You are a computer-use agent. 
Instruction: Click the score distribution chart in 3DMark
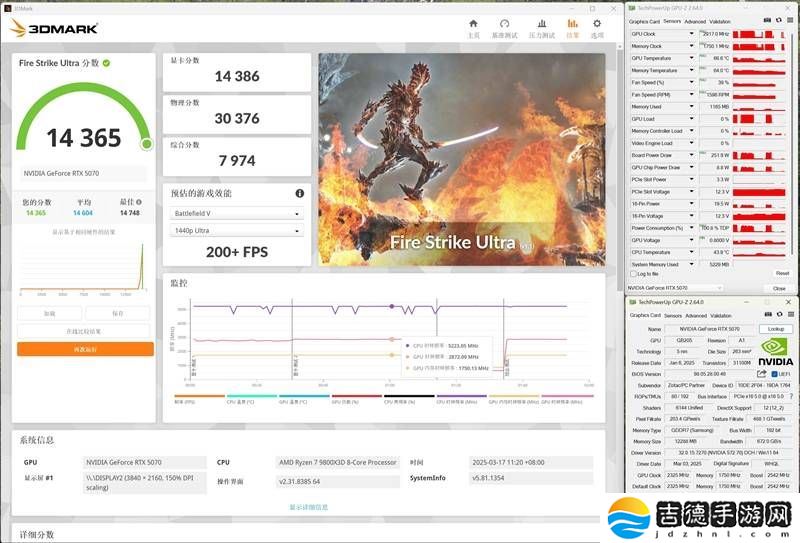point(84,267)
